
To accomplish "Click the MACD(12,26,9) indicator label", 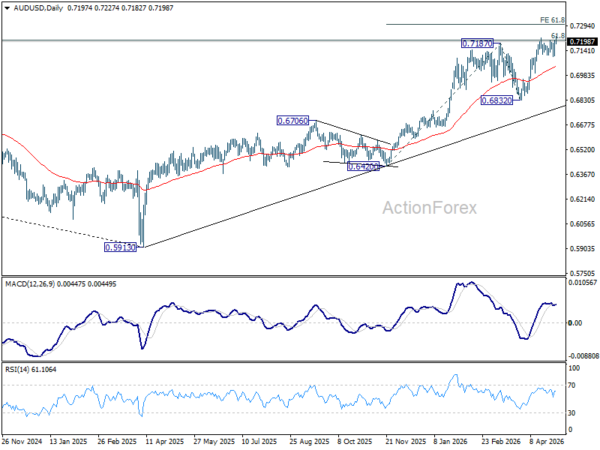I will point(30,284).
